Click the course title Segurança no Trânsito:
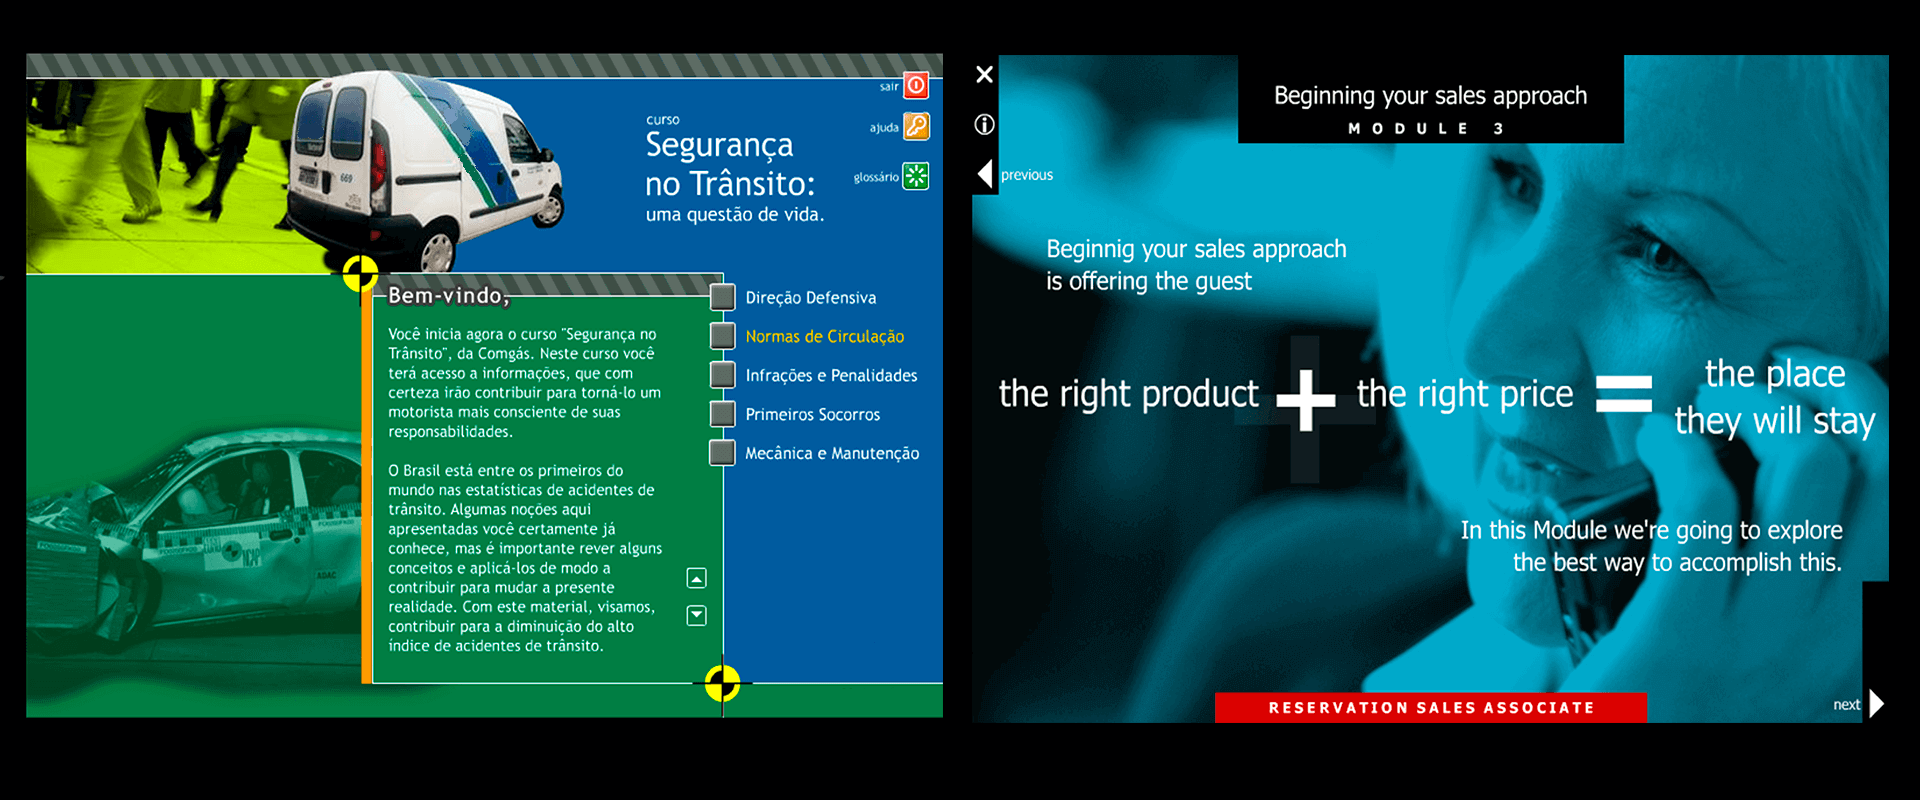The image size is (1920, 800). point(730,164)
